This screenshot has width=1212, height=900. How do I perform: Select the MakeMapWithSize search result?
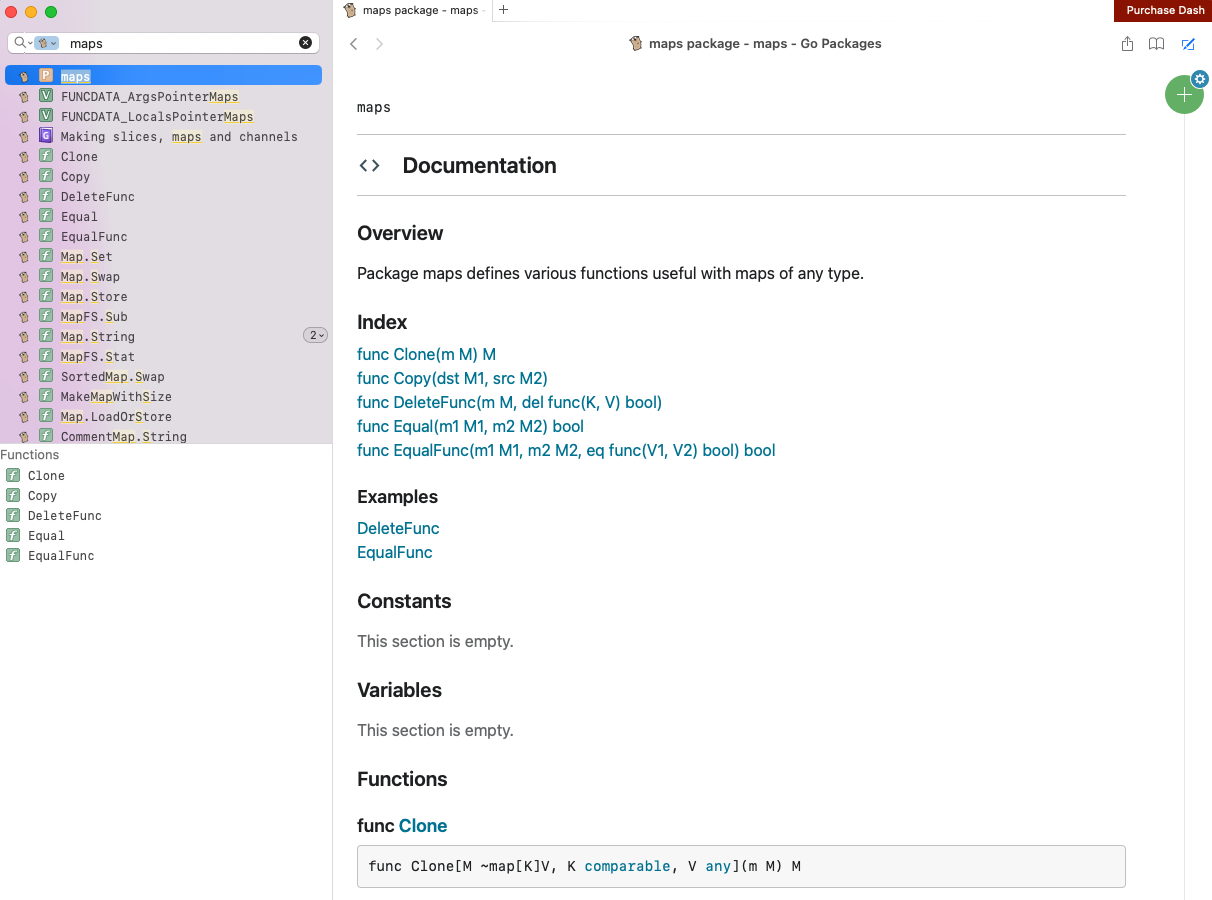coord(116,397)
